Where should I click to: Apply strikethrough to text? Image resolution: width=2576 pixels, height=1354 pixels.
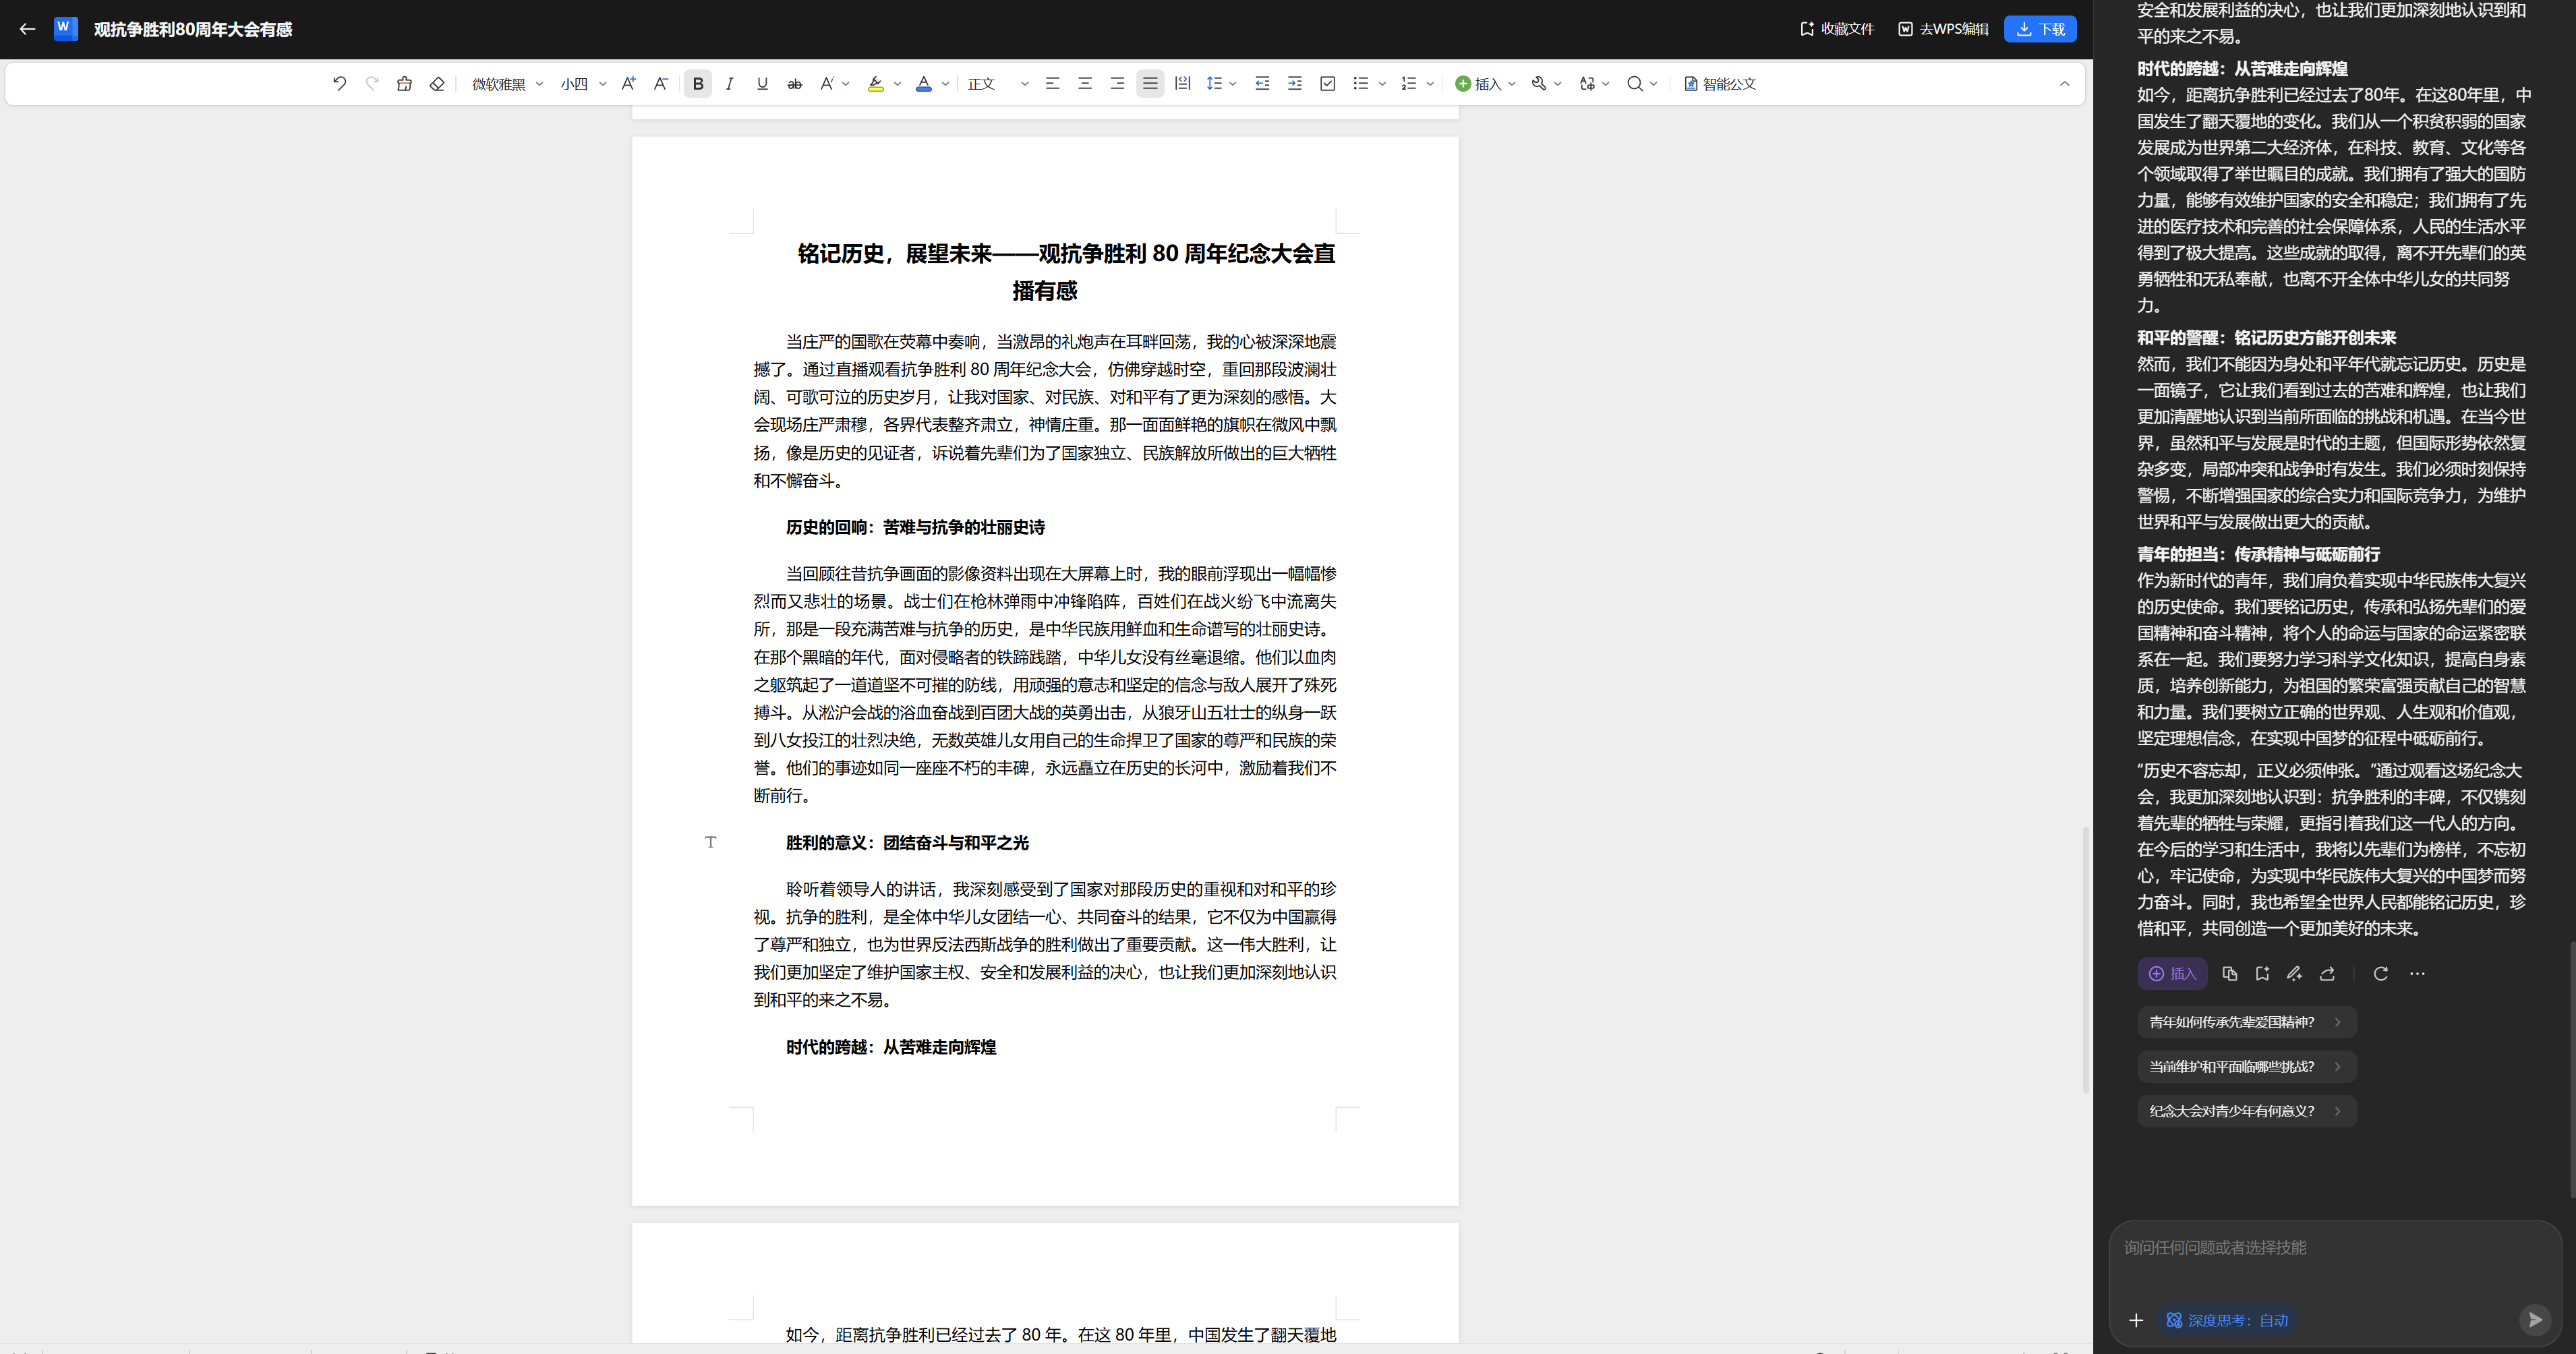coord(794,84)
